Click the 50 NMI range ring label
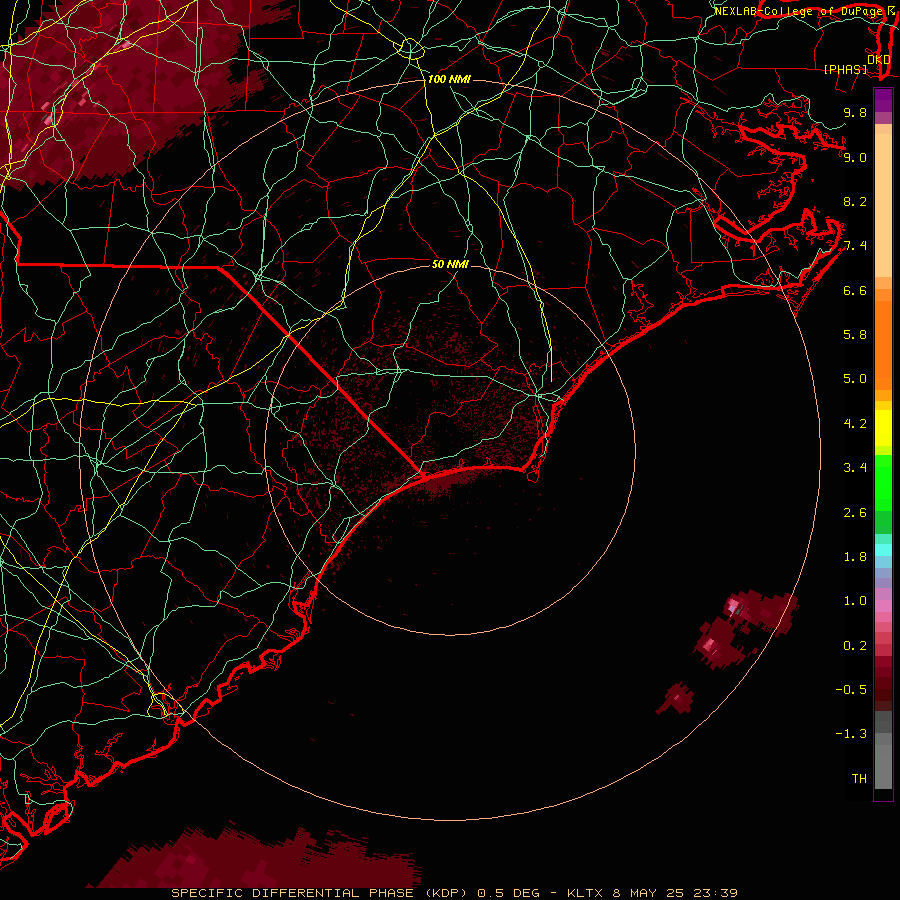Viewport: 900px width, 900px height. (450, 264)
